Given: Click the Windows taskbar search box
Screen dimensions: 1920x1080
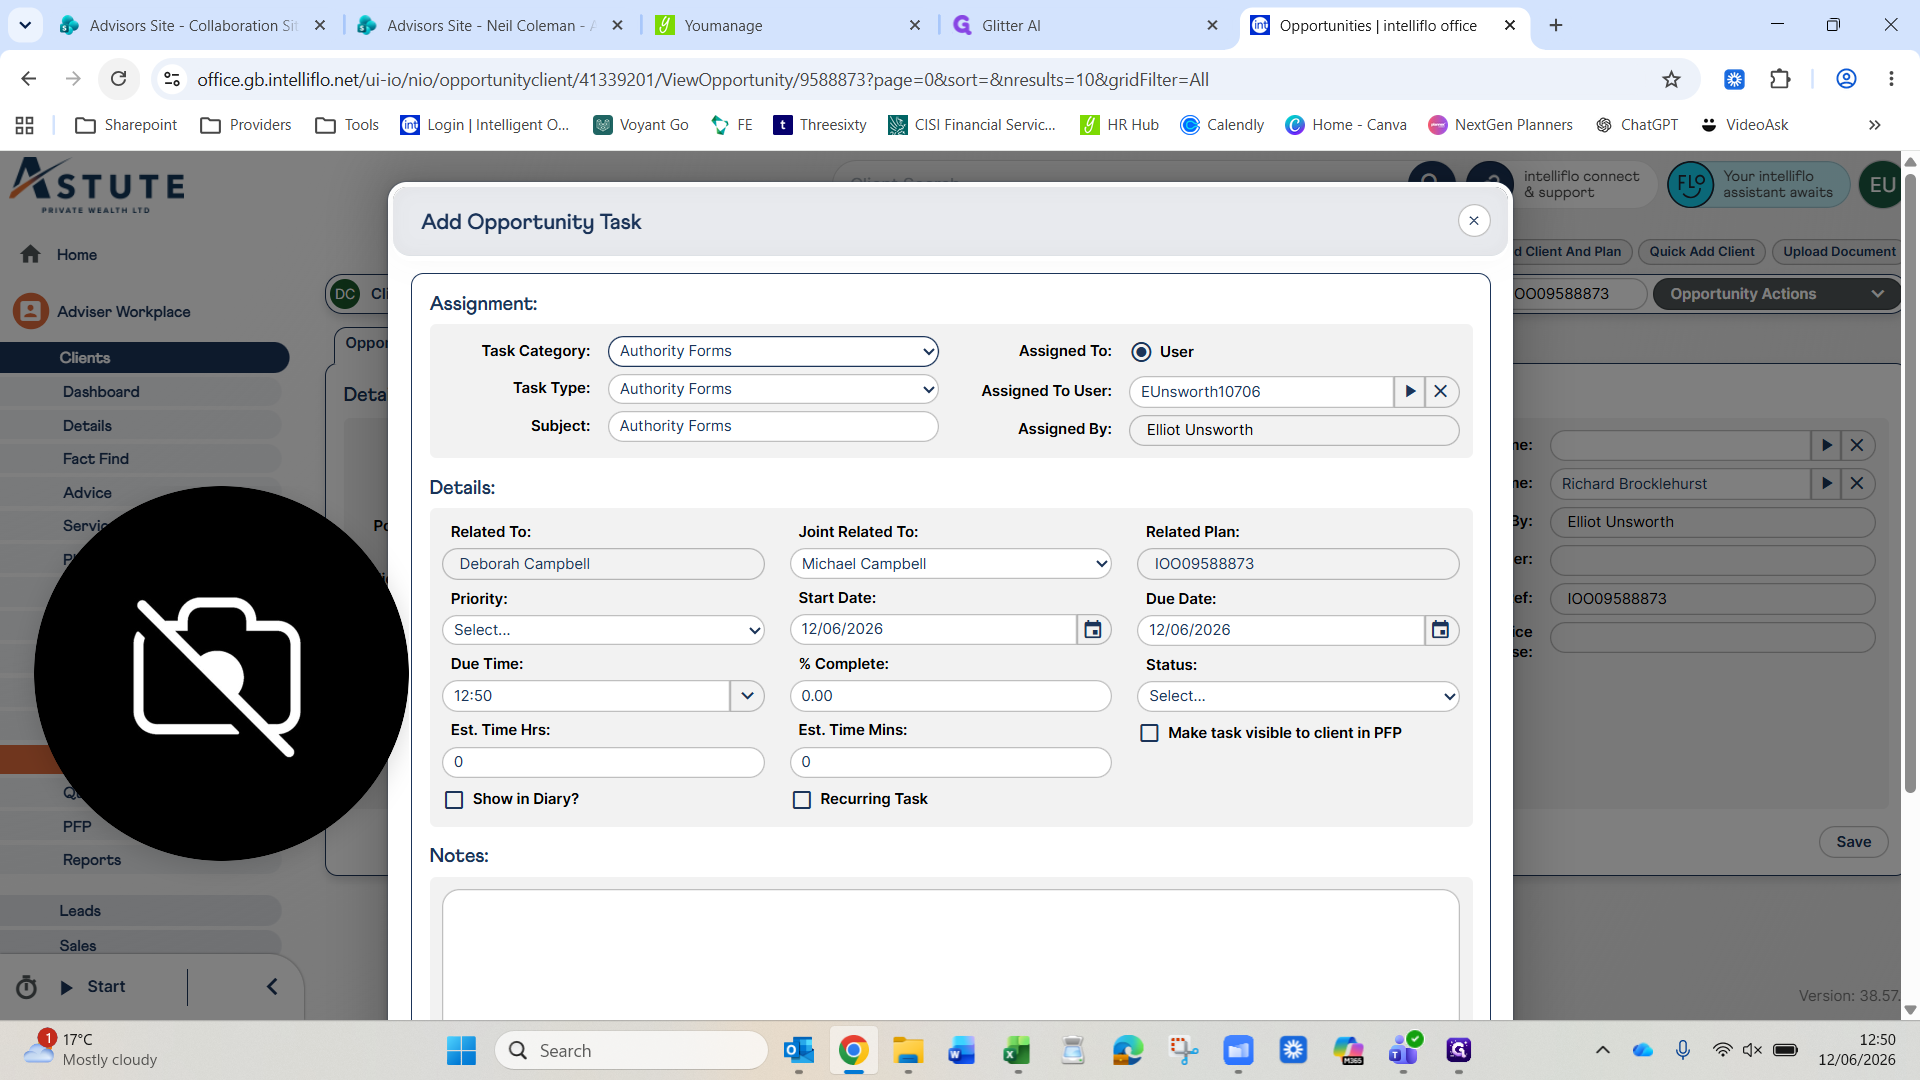Looking at the screenshot, I should [632, 1050].
